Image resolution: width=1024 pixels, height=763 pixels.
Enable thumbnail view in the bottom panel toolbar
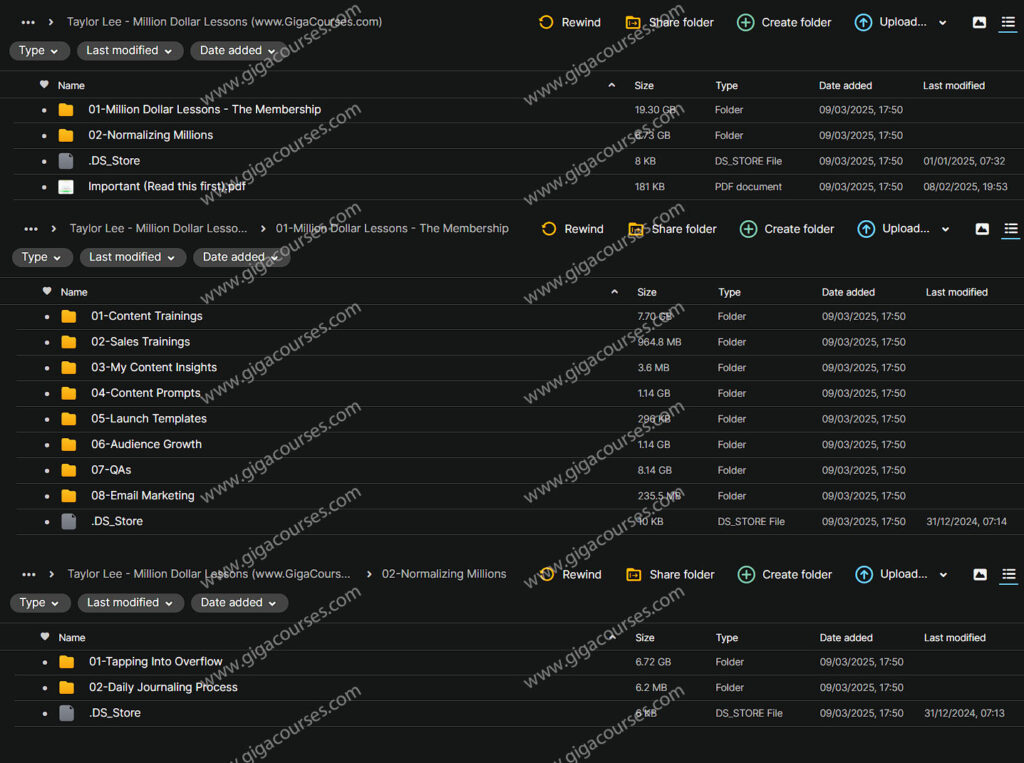pos(980,574)
